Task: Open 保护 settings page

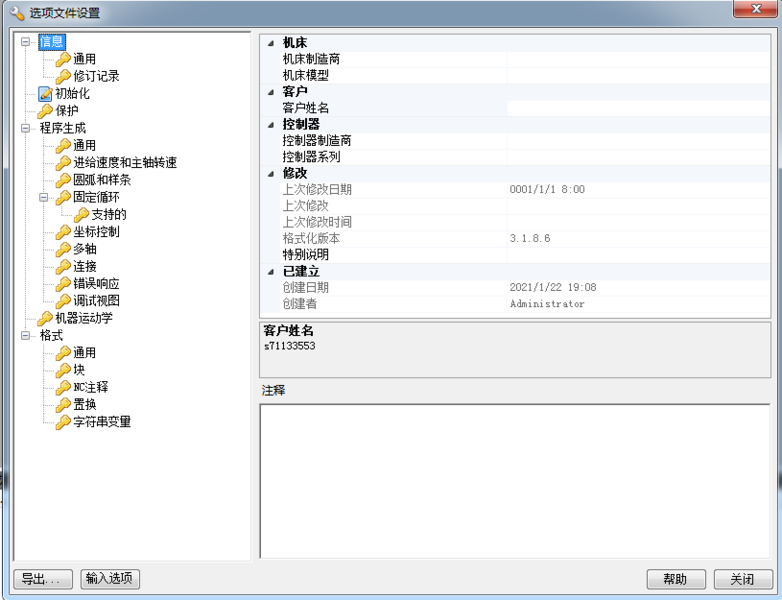Action: (66, 111)
